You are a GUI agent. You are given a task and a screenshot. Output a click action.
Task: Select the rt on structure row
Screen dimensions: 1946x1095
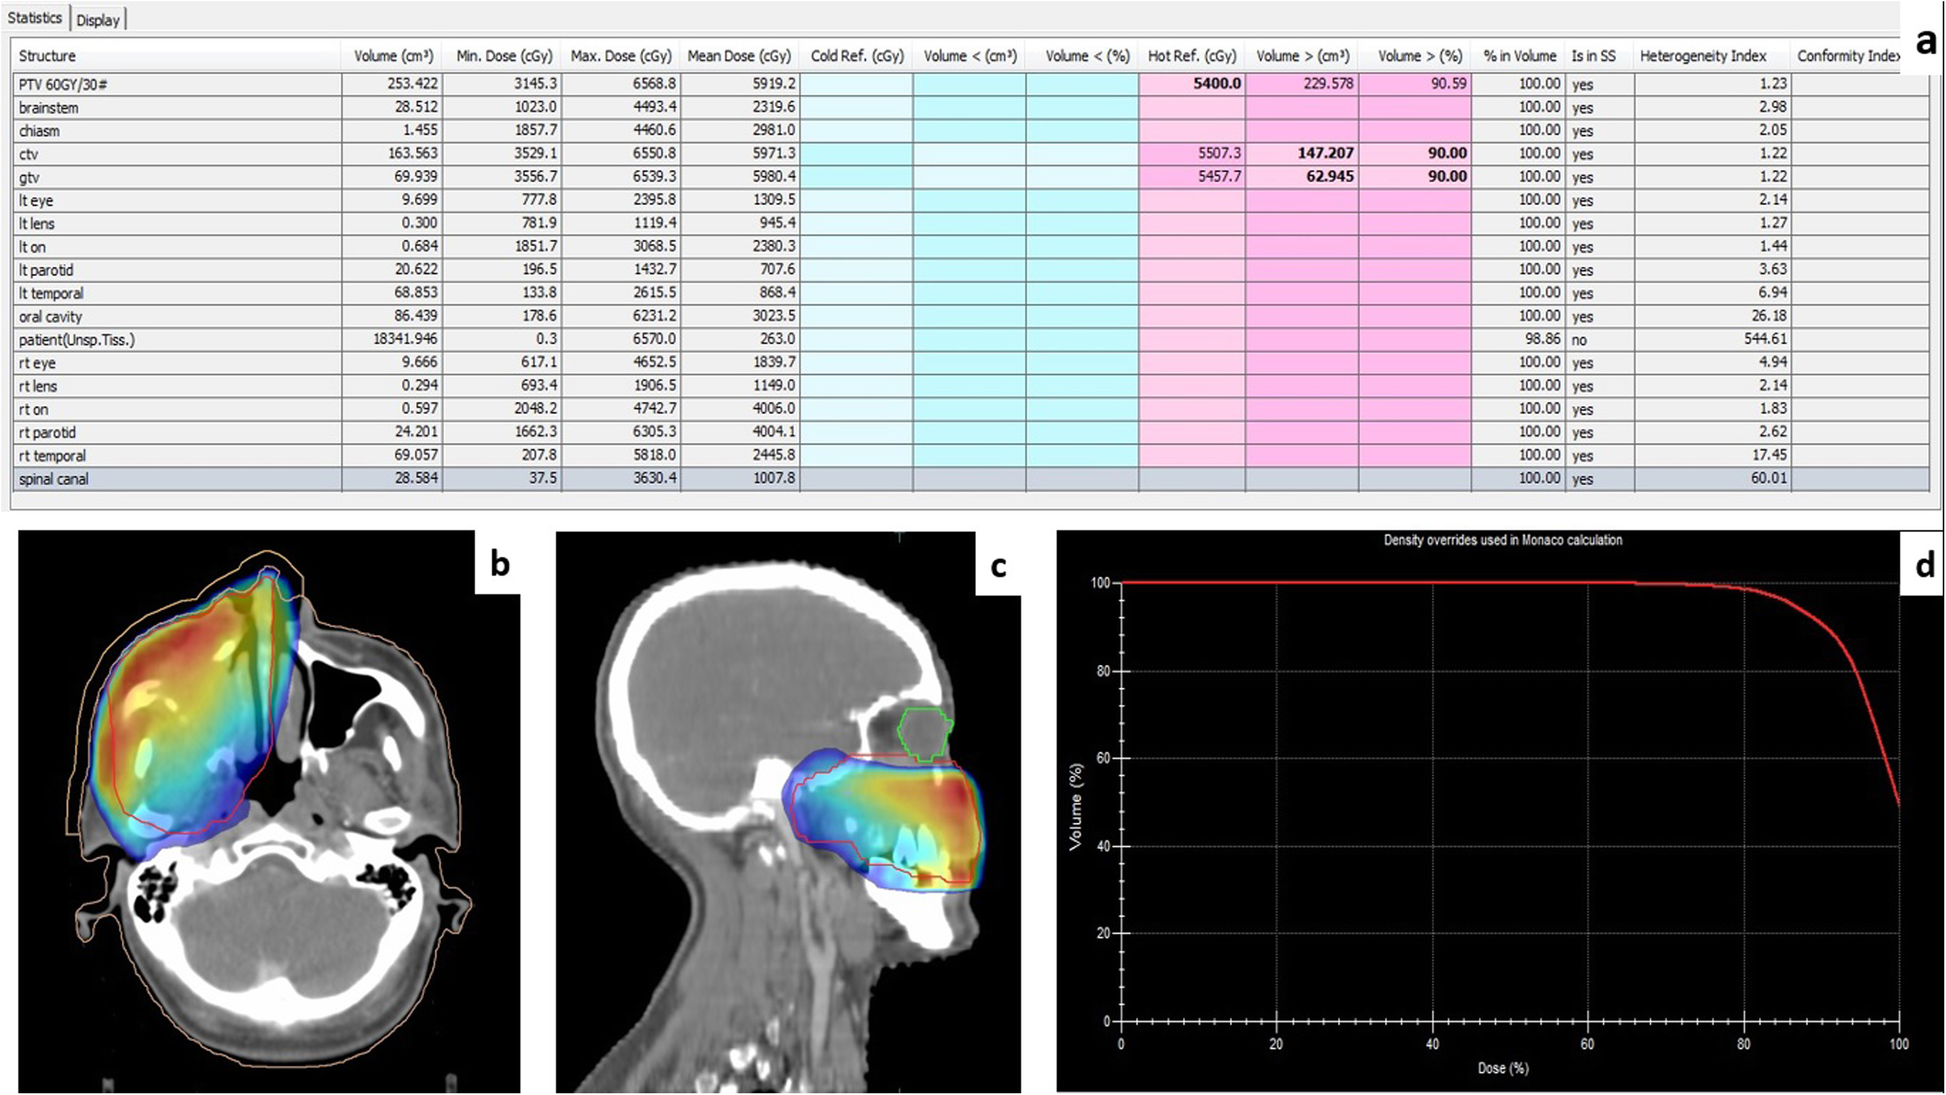coord(971,408)
